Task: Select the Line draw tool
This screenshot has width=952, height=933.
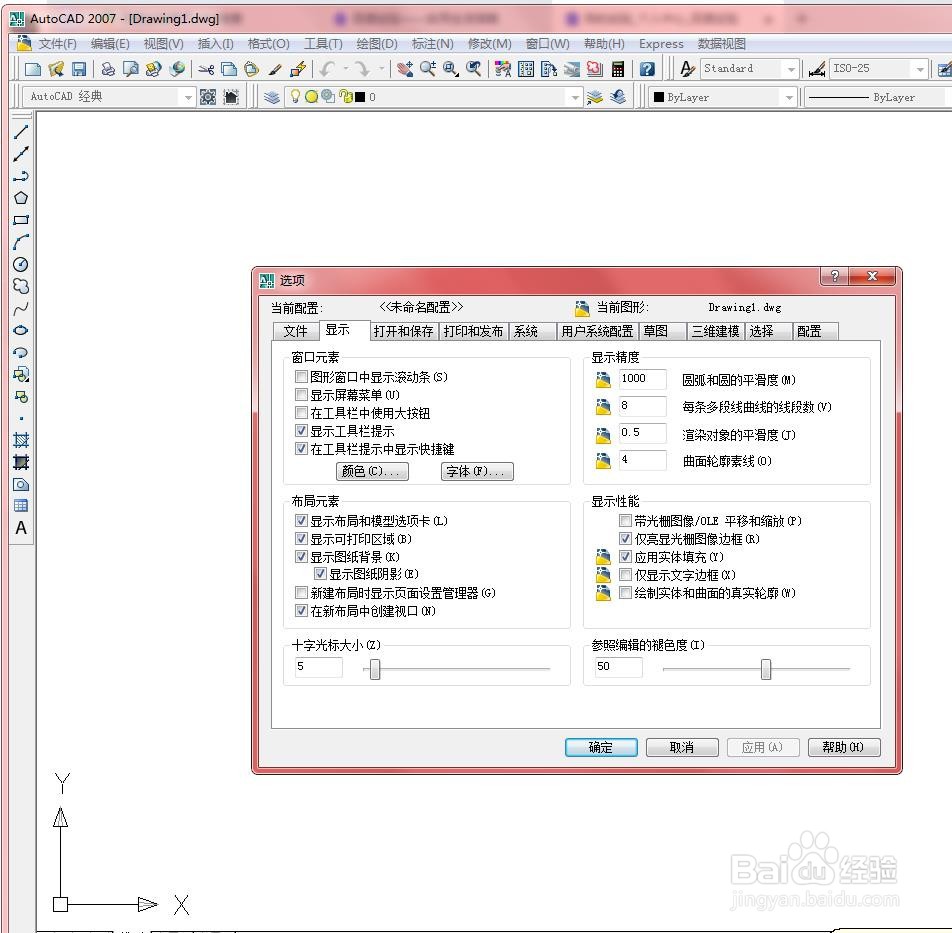Action: coord(21,132)
